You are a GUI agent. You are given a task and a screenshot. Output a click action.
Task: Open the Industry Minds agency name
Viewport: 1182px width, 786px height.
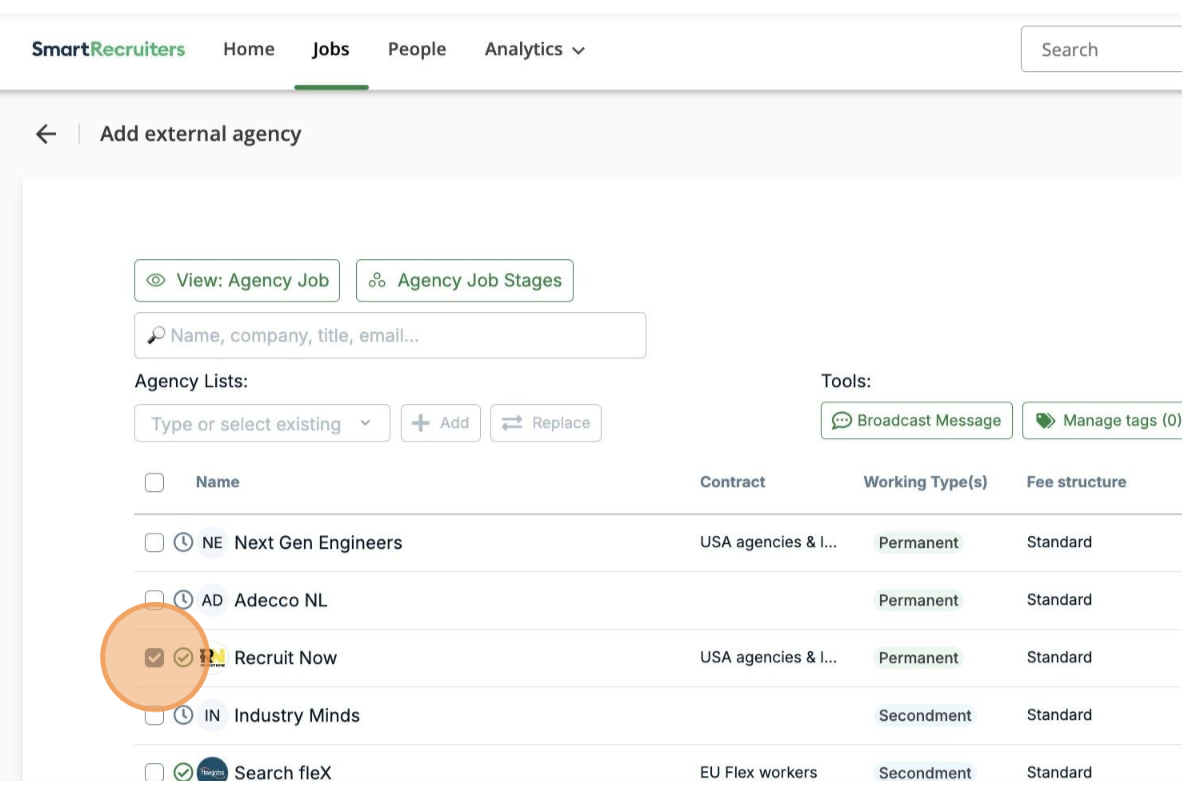pos(297,715)
